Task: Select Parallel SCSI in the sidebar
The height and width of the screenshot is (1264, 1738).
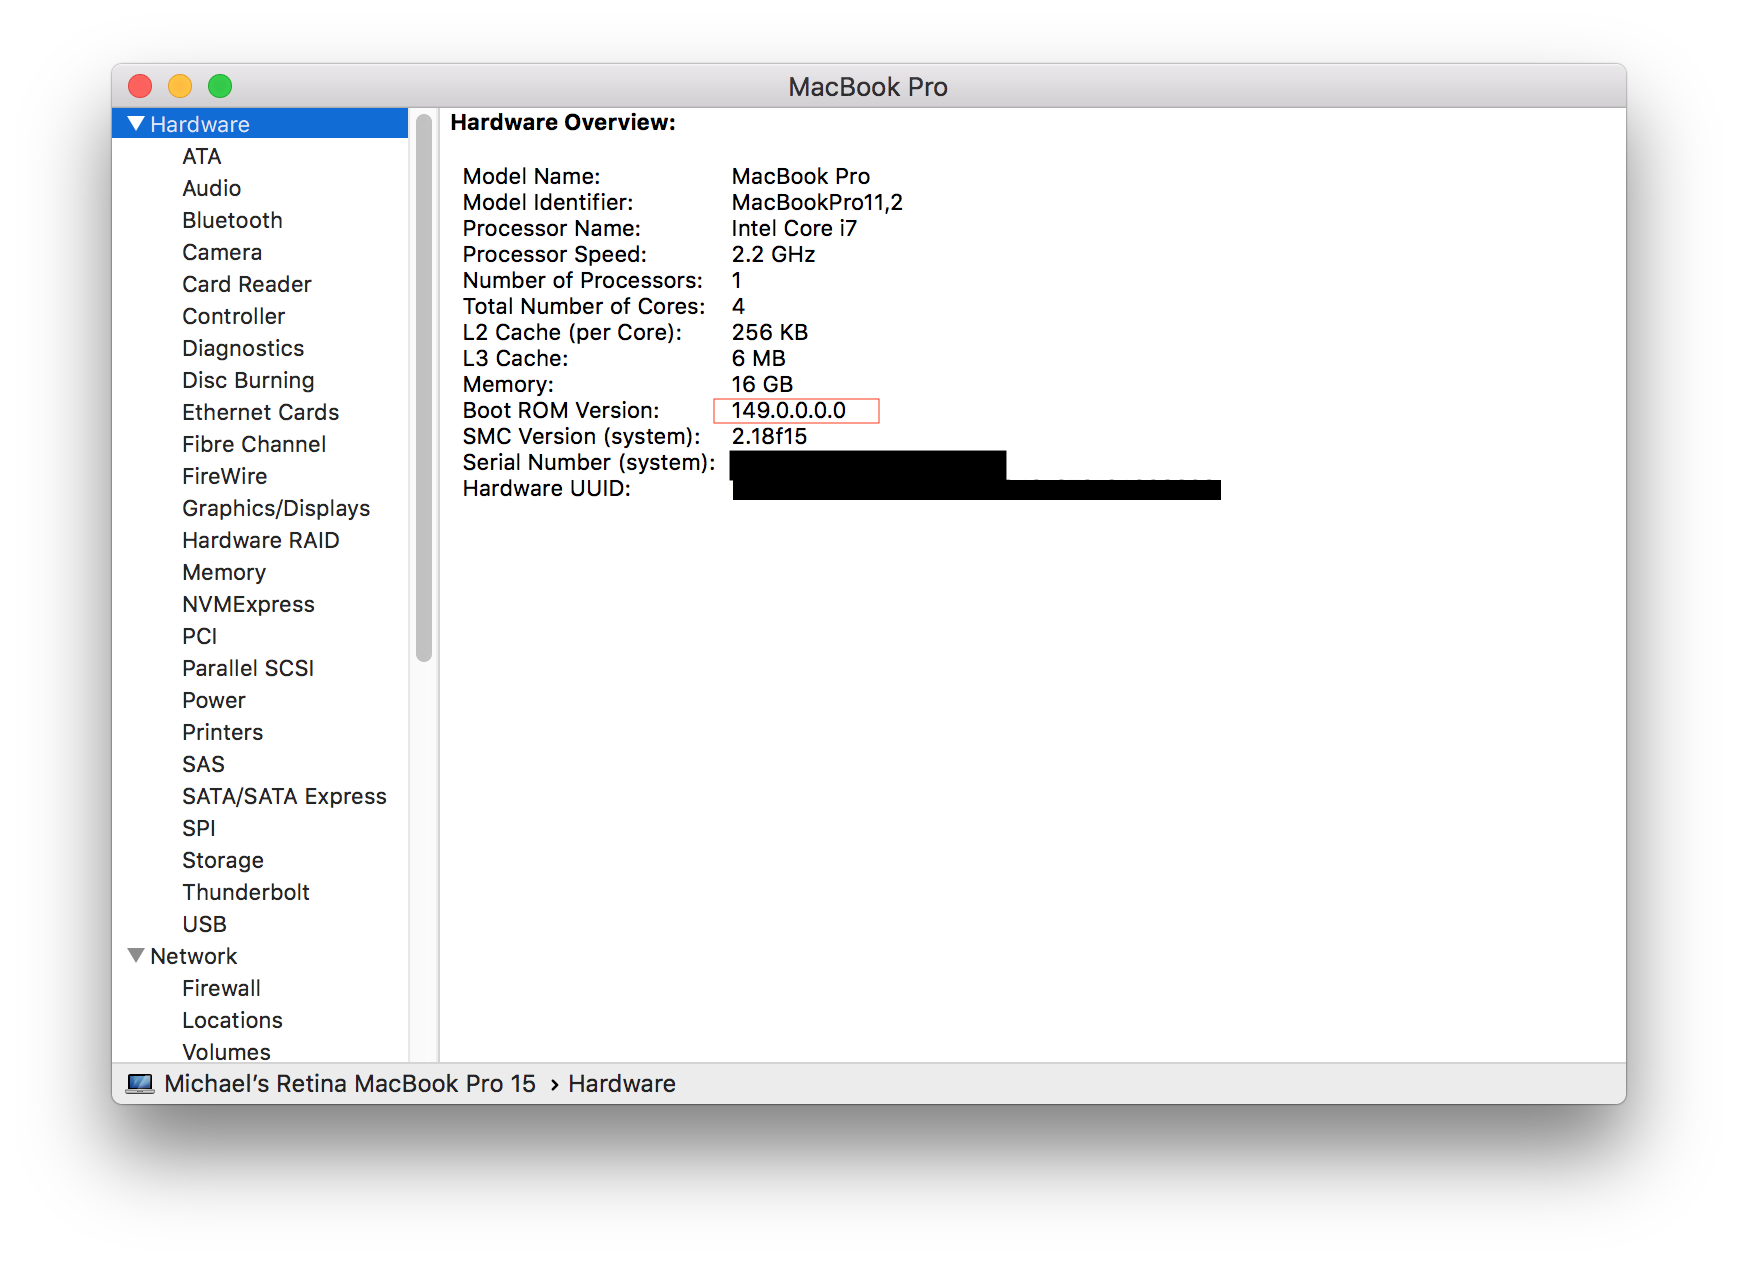Action: [248, 668]
